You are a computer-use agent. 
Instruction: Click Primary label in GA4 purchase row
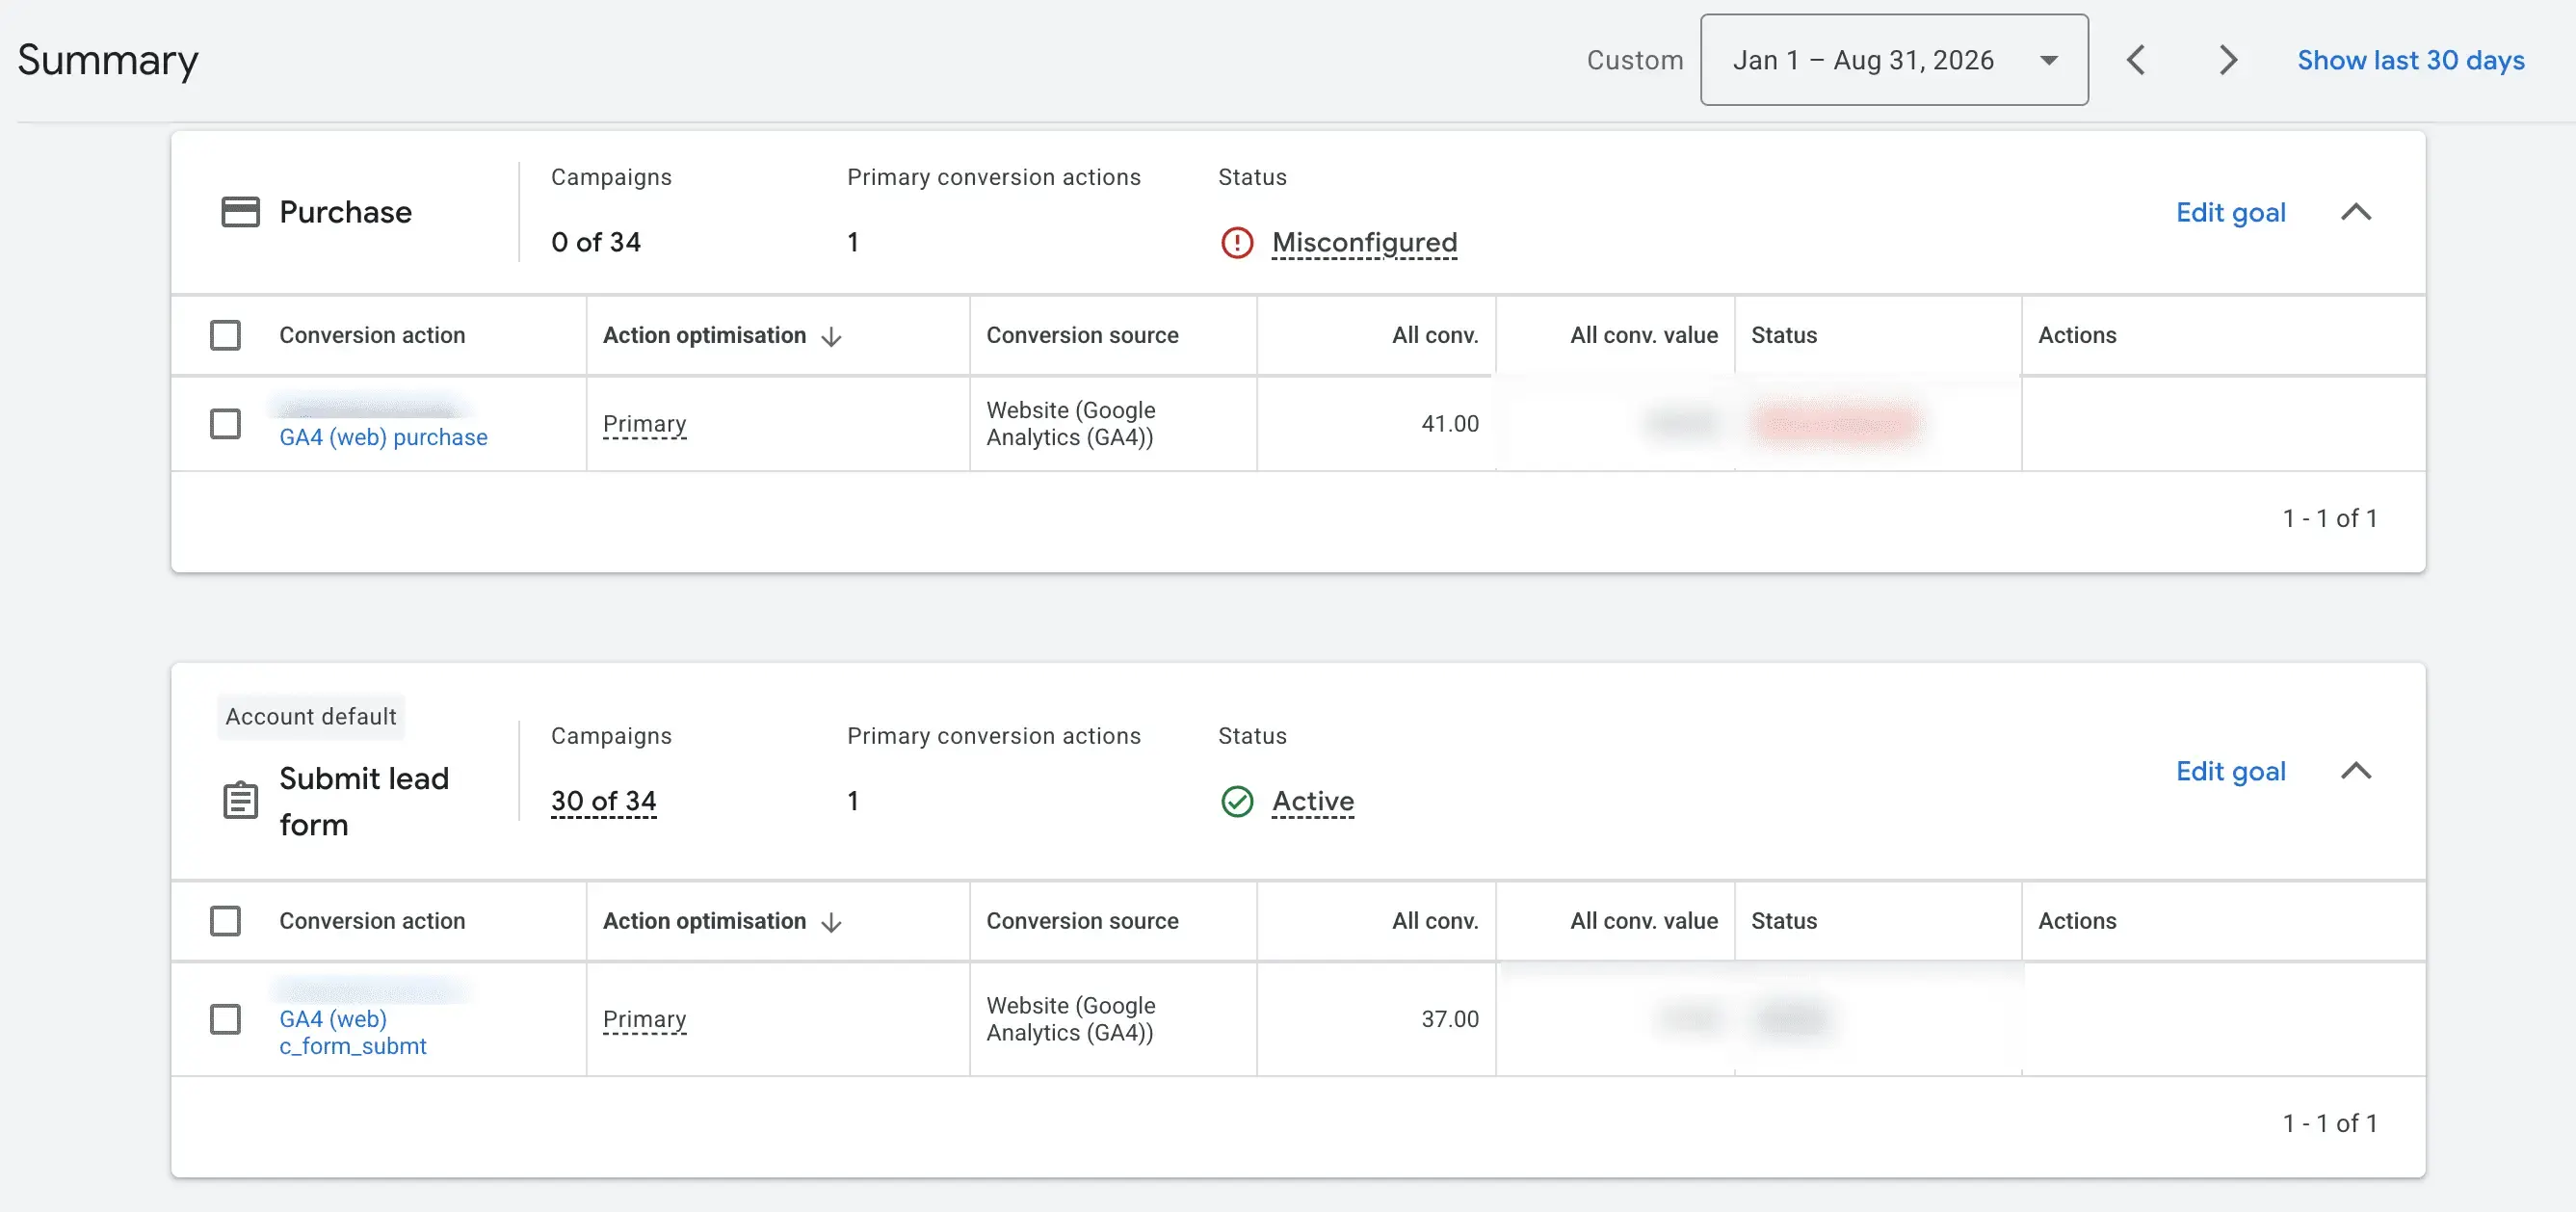[x=644, y=424]
